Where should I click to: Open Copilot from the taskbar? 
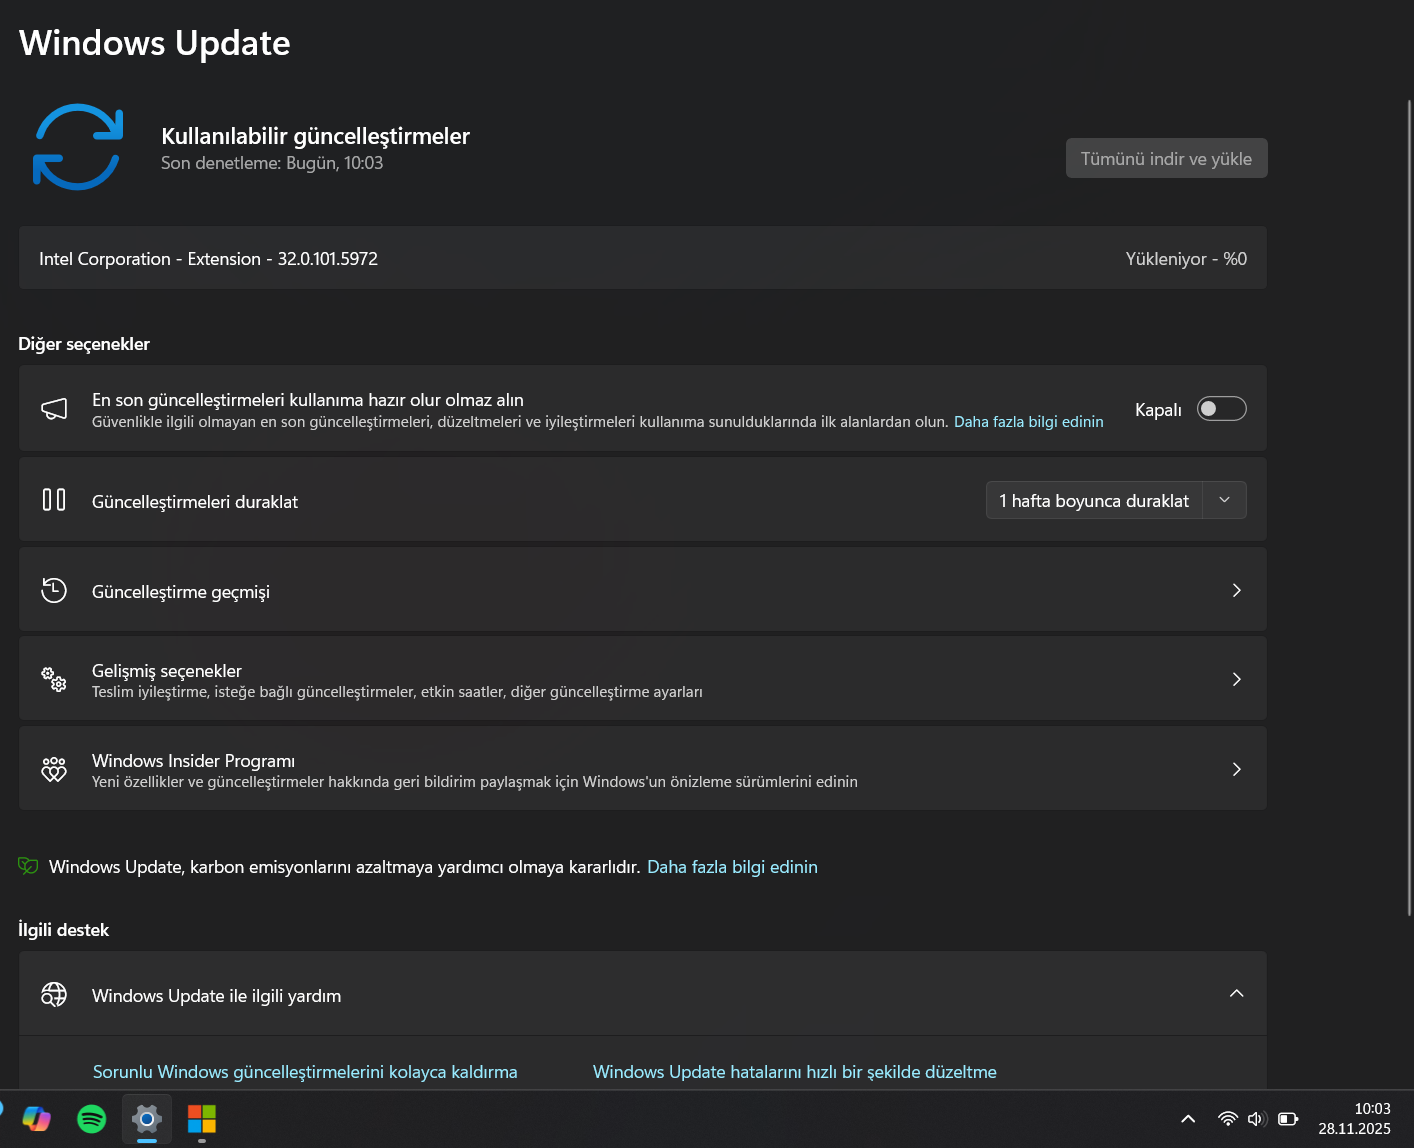click(x=37, y=1118)
